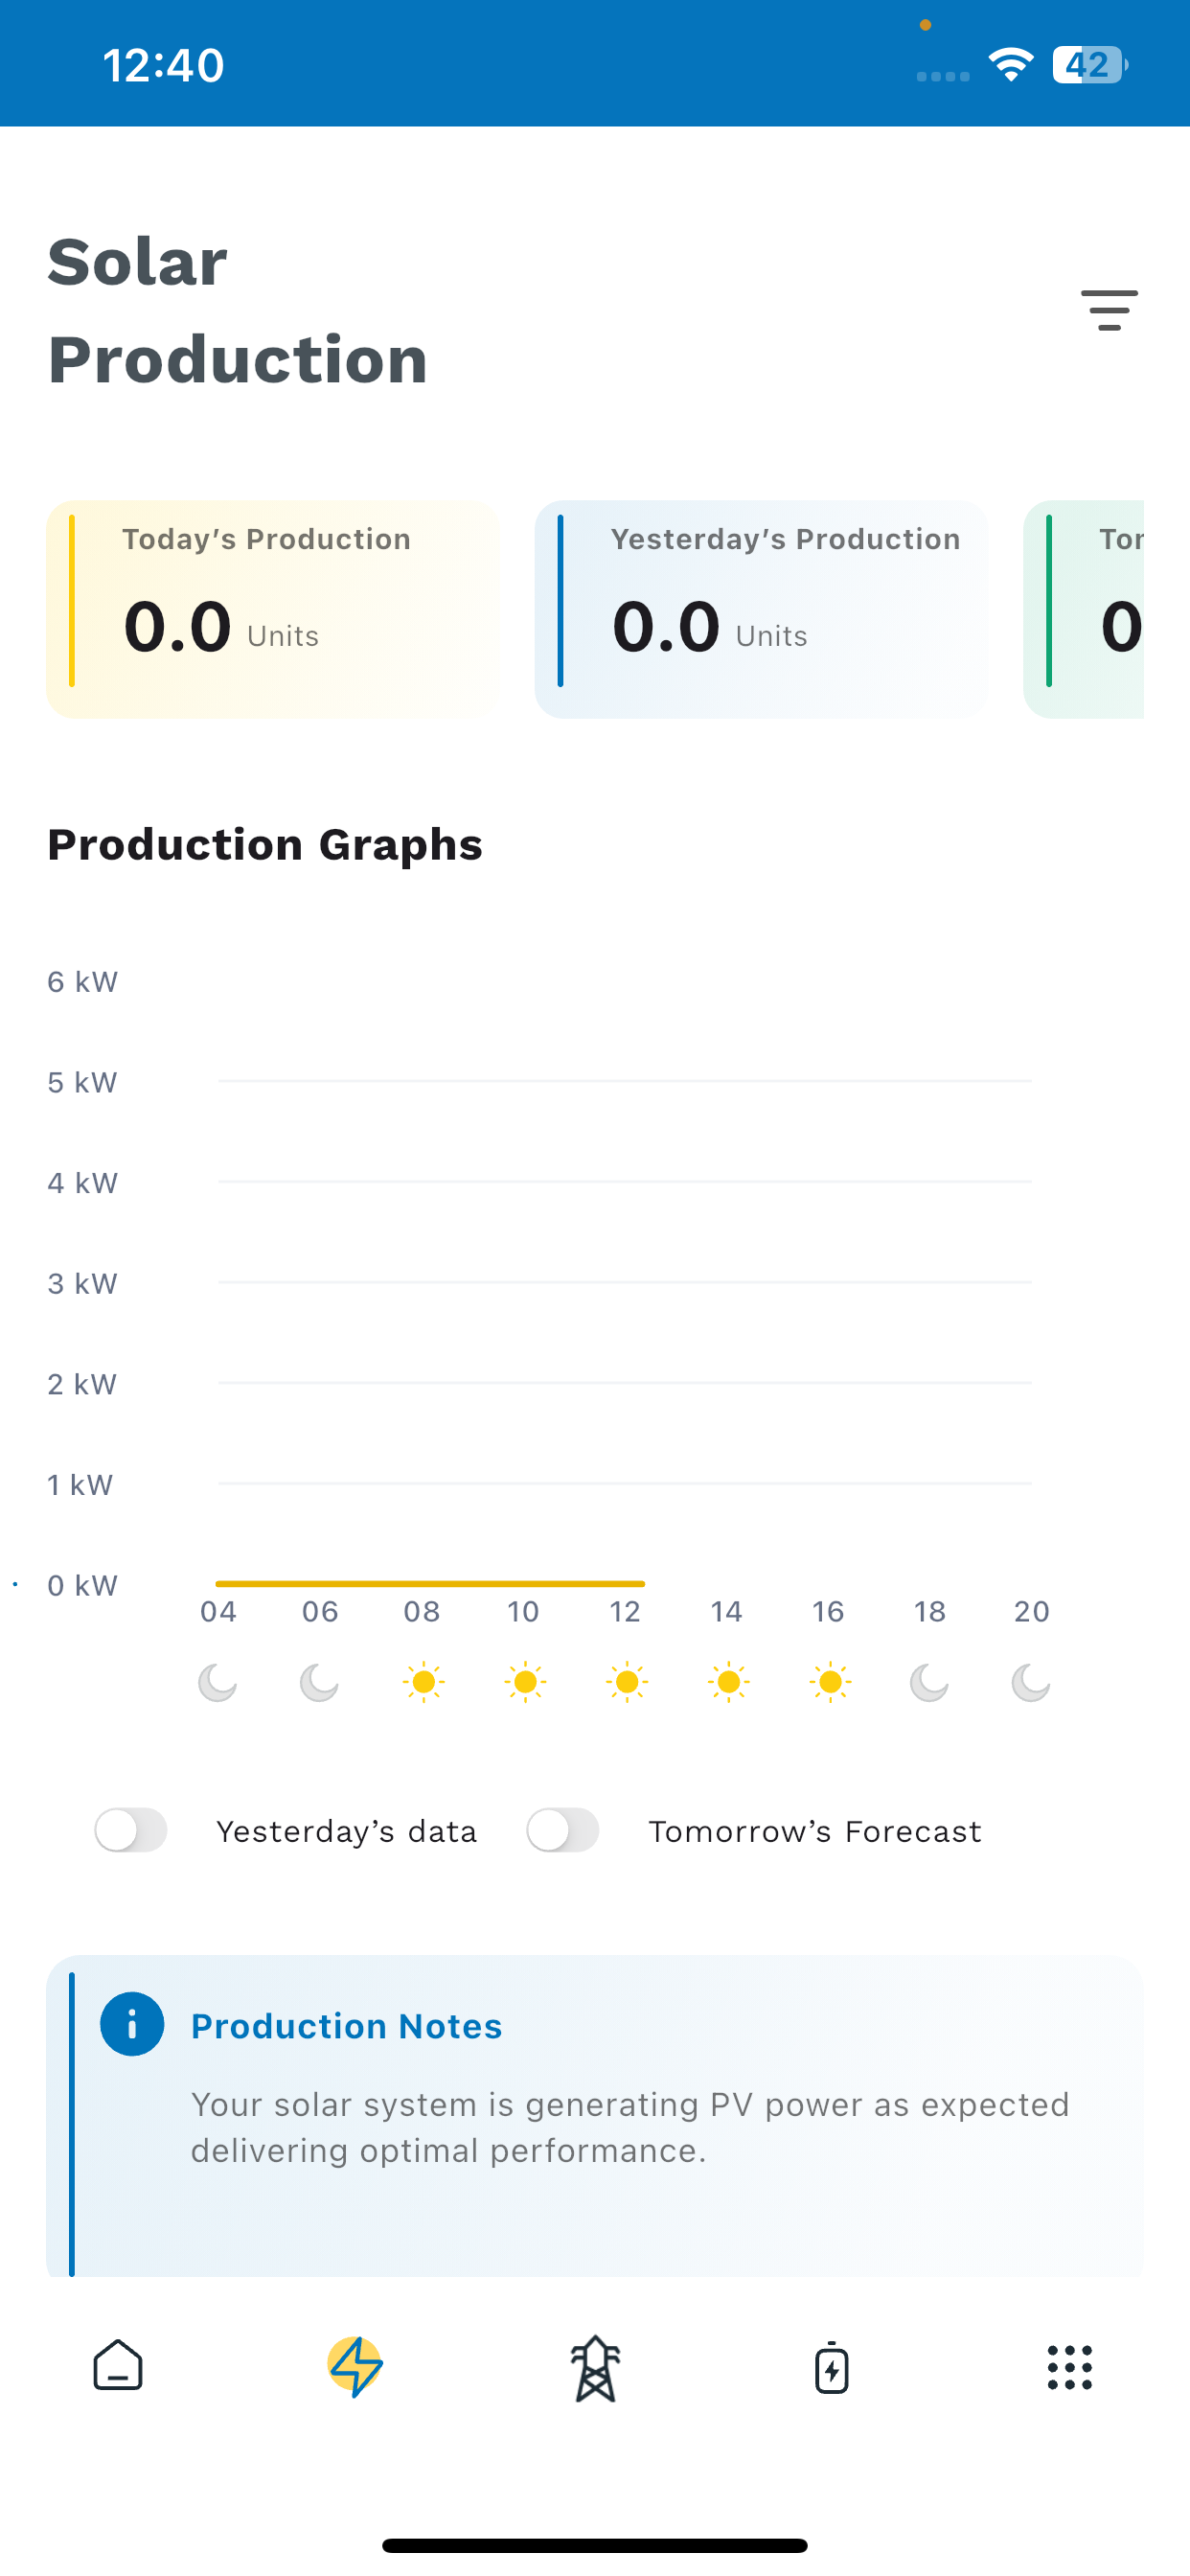Select the Yesterday's Production card
The height and width of the screenshot is (2576, 1190).
tap(761, 609)
